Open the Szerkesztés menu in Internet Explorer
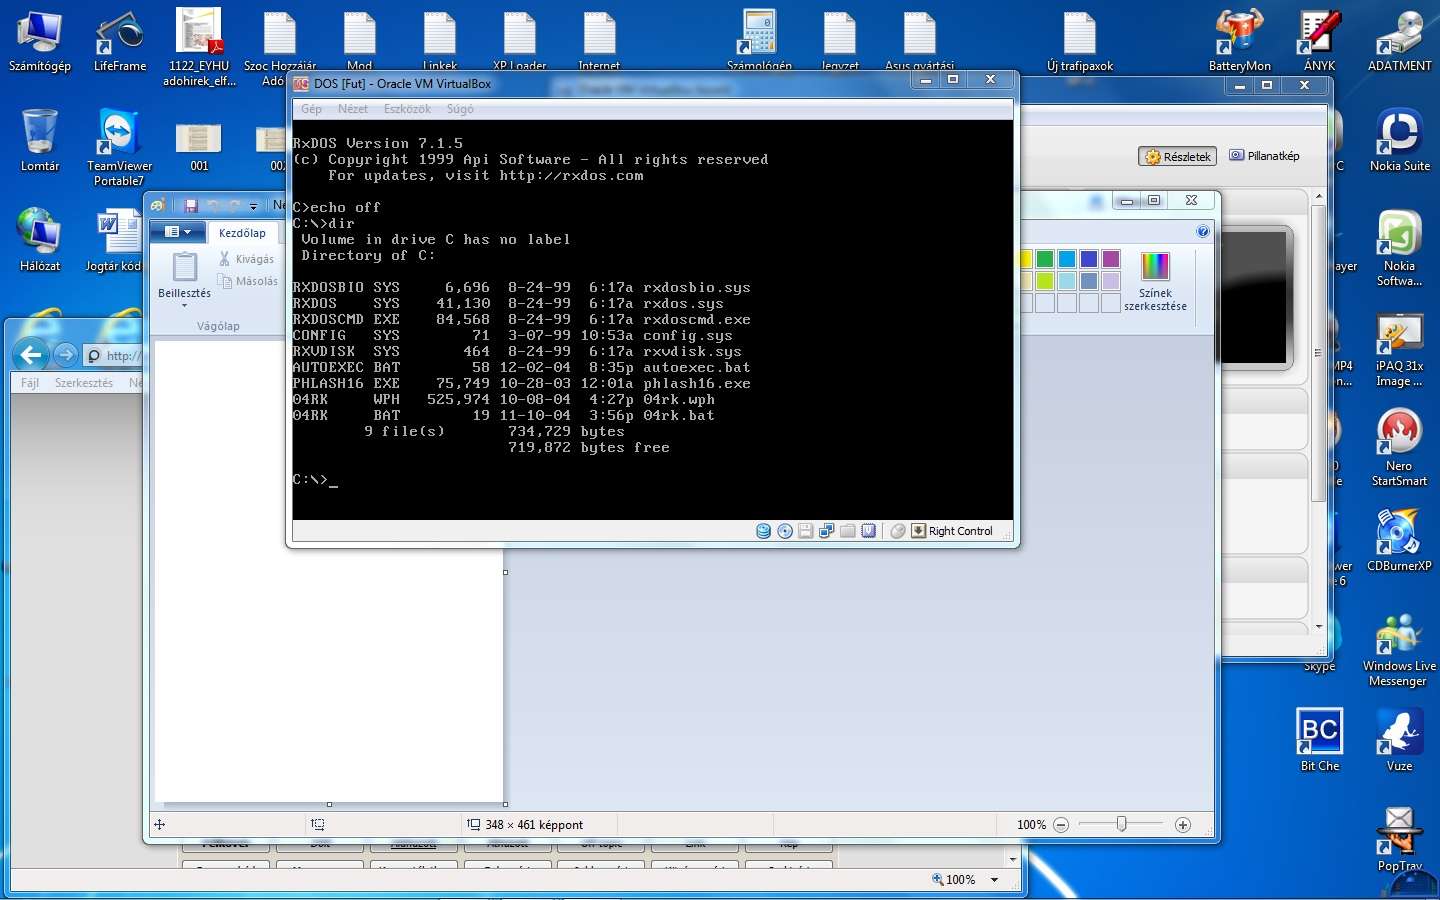Screen dimensions: 1440x900 84,383
